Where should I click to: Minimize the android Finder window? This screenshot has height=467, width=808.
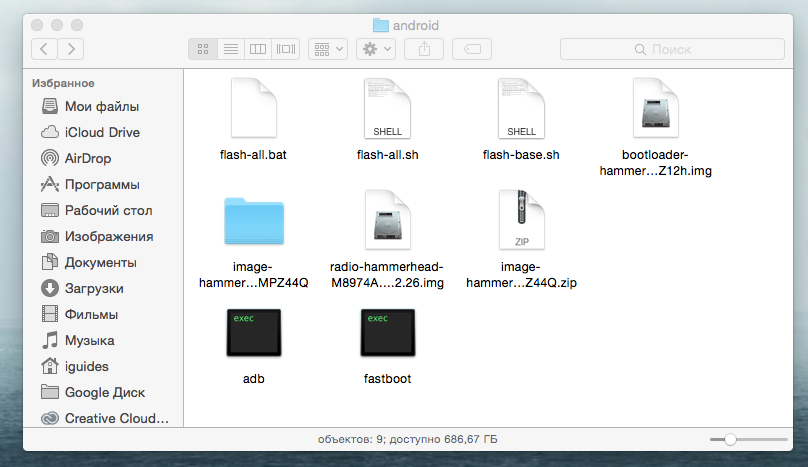(x=57, y=25)
